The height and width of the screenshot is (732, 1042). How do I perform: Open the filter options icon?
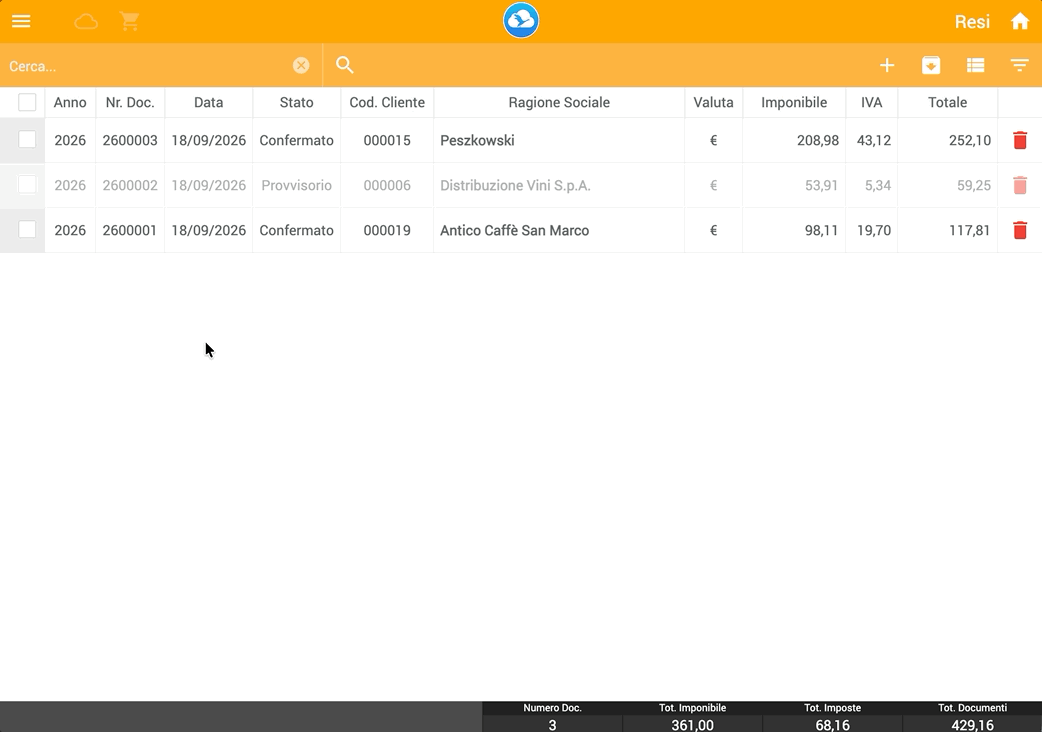[1019, 65]
